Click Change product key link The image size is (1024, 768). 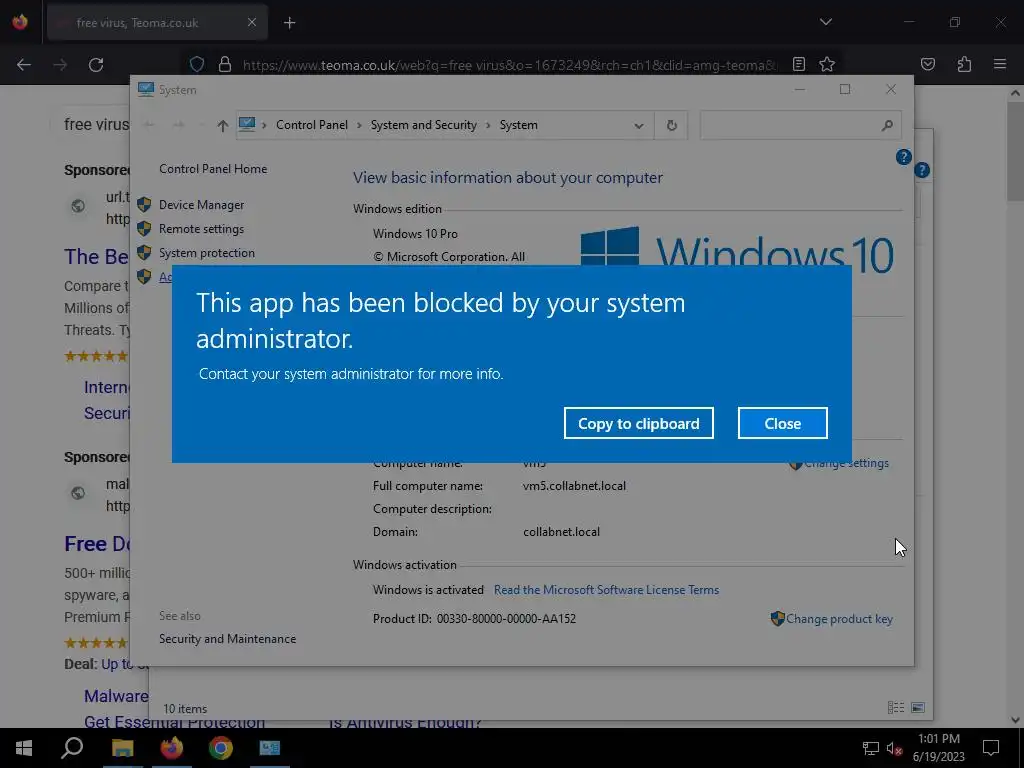tap(839, 618)
